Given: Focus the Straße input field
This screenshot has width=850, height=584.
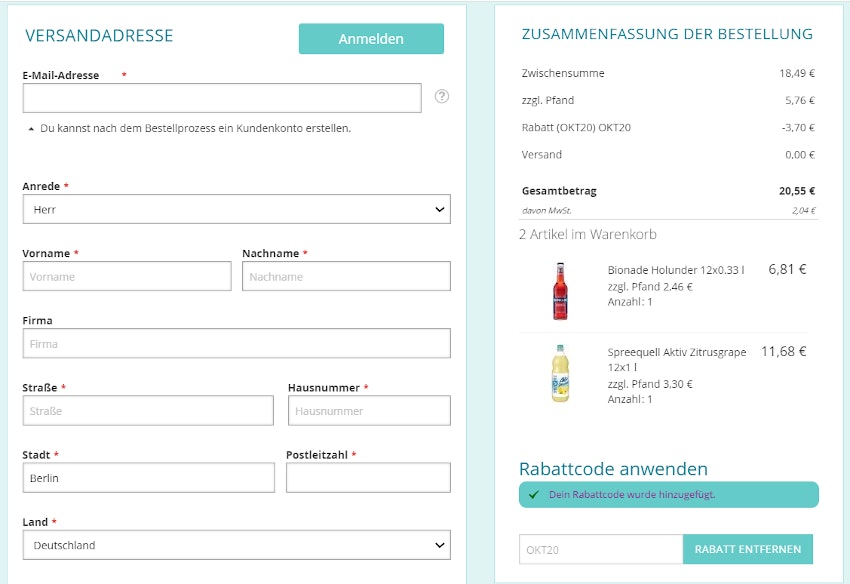Looking at the screenshot, I should coord(148,411).
